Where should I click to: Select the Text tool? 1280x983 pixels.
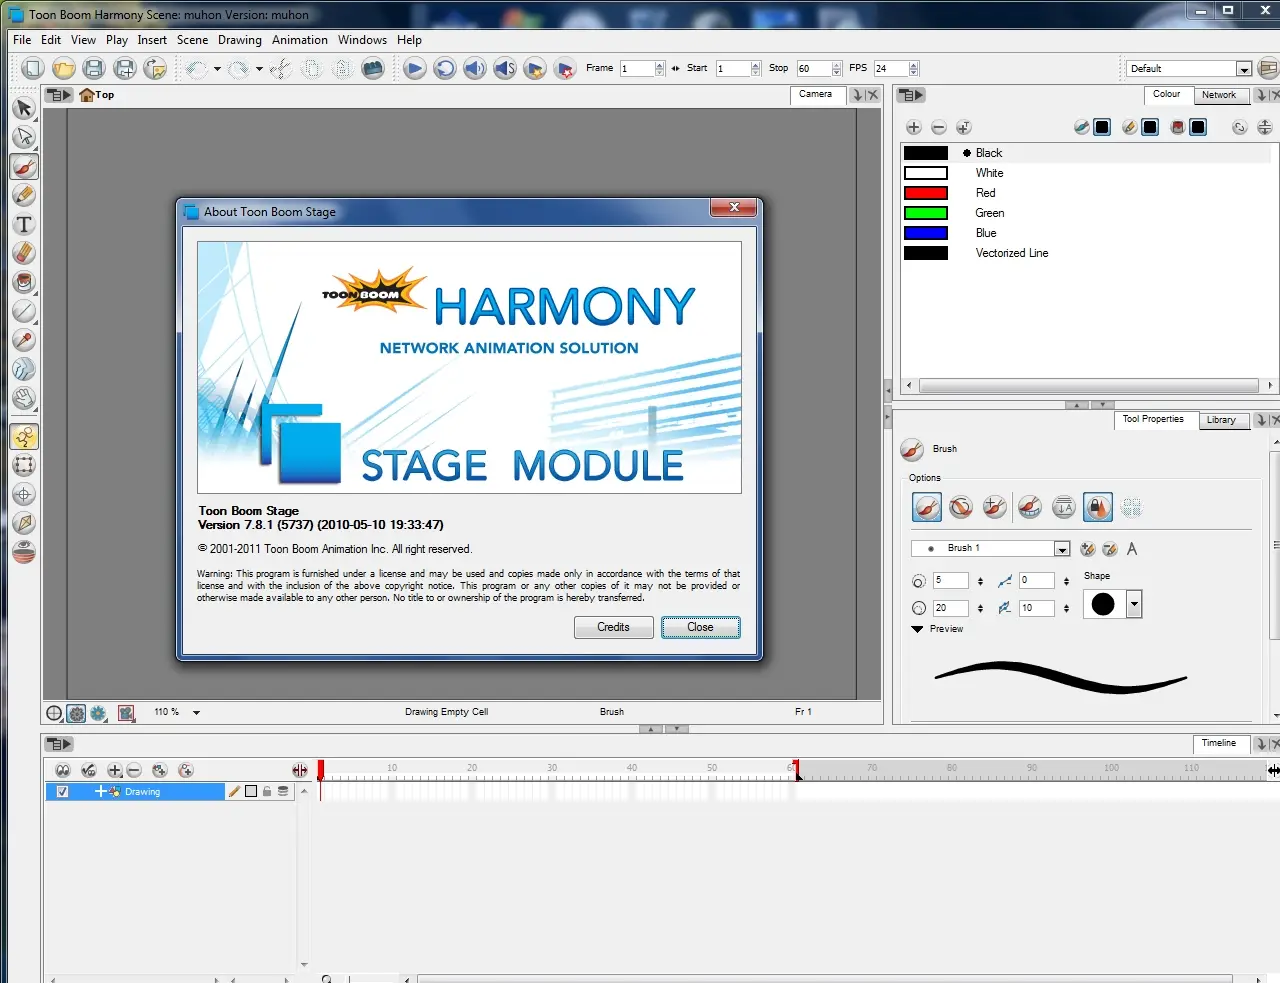click(24, 224)
